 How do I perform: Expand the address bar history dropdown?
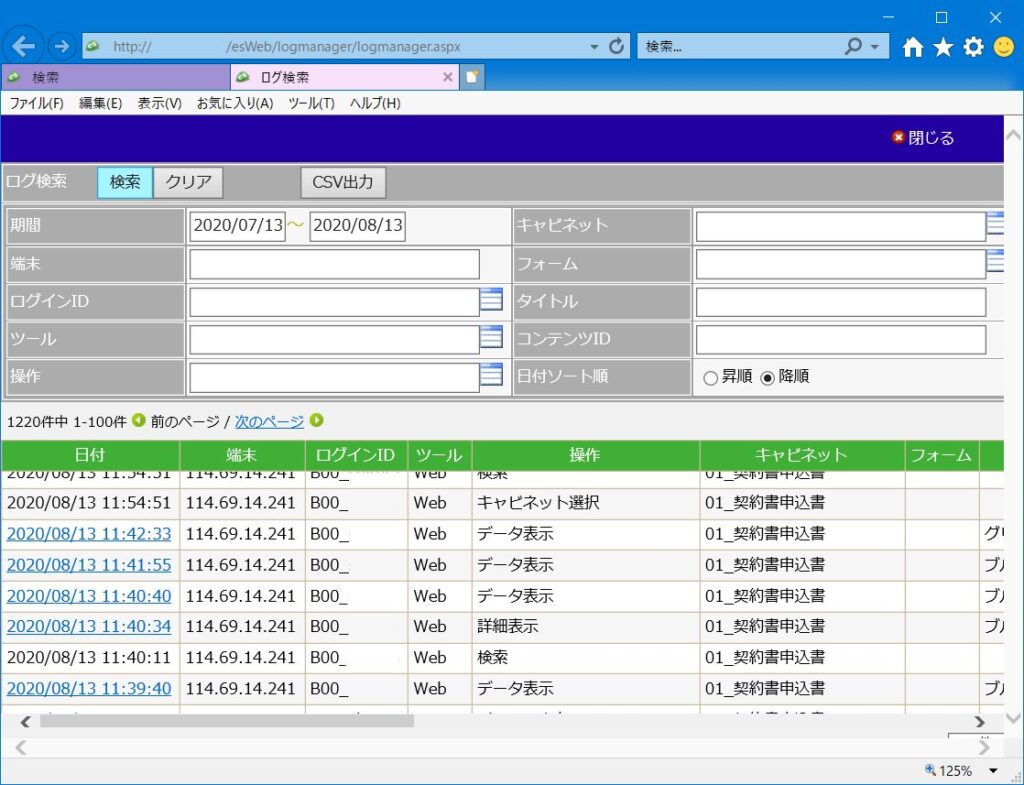(594, 47)
